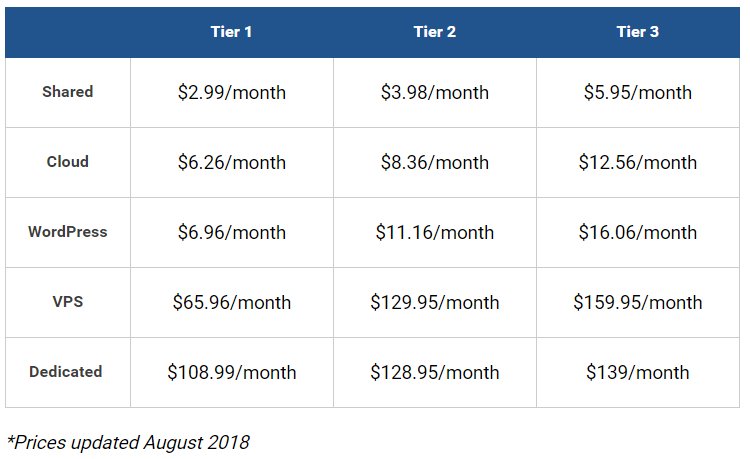Click the $159.95/month VPS price

point(638,303)
